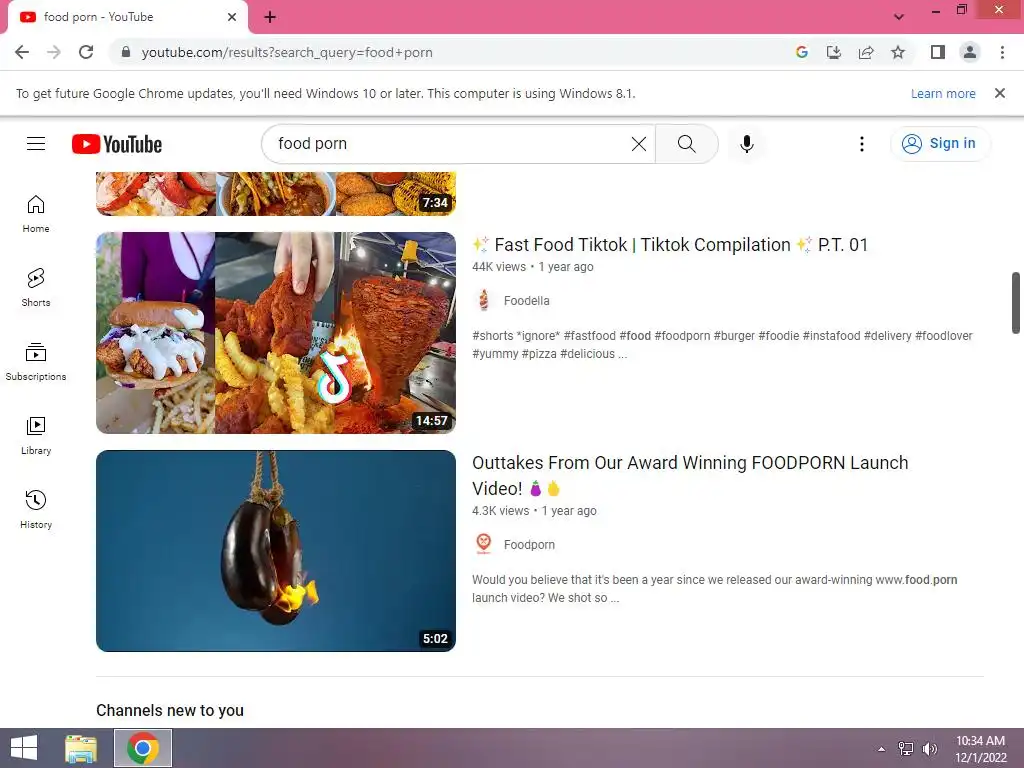Open Foodporn channel name link

529,544
